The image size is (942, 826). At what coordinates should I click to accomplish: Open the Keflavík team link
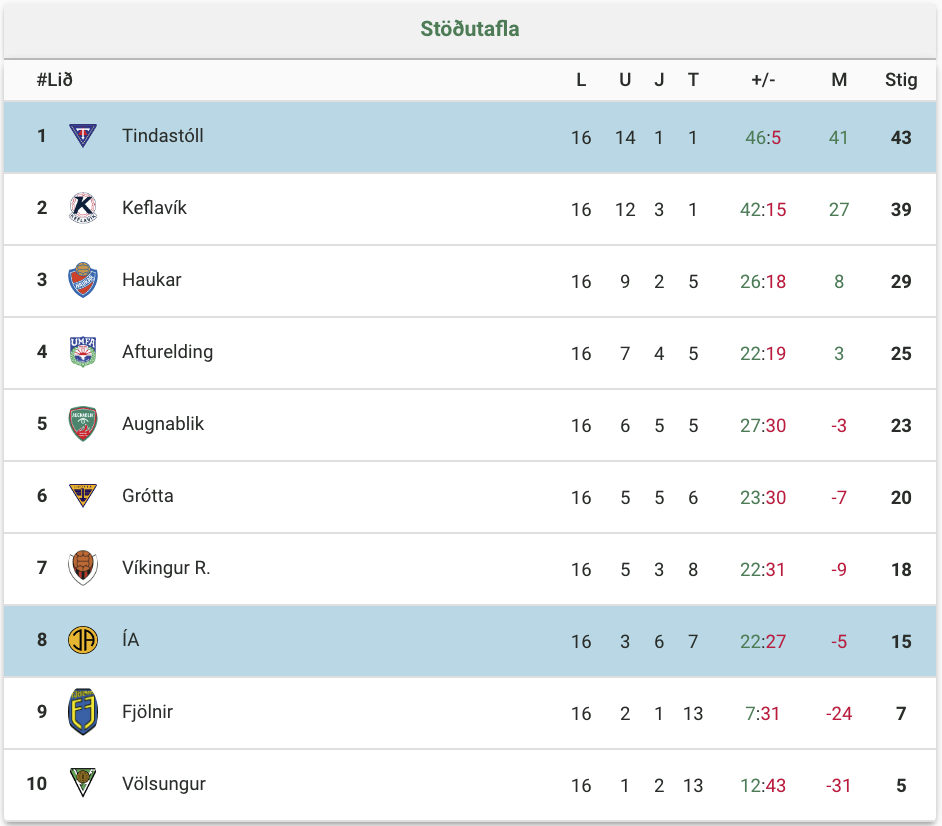coord(154,208)
